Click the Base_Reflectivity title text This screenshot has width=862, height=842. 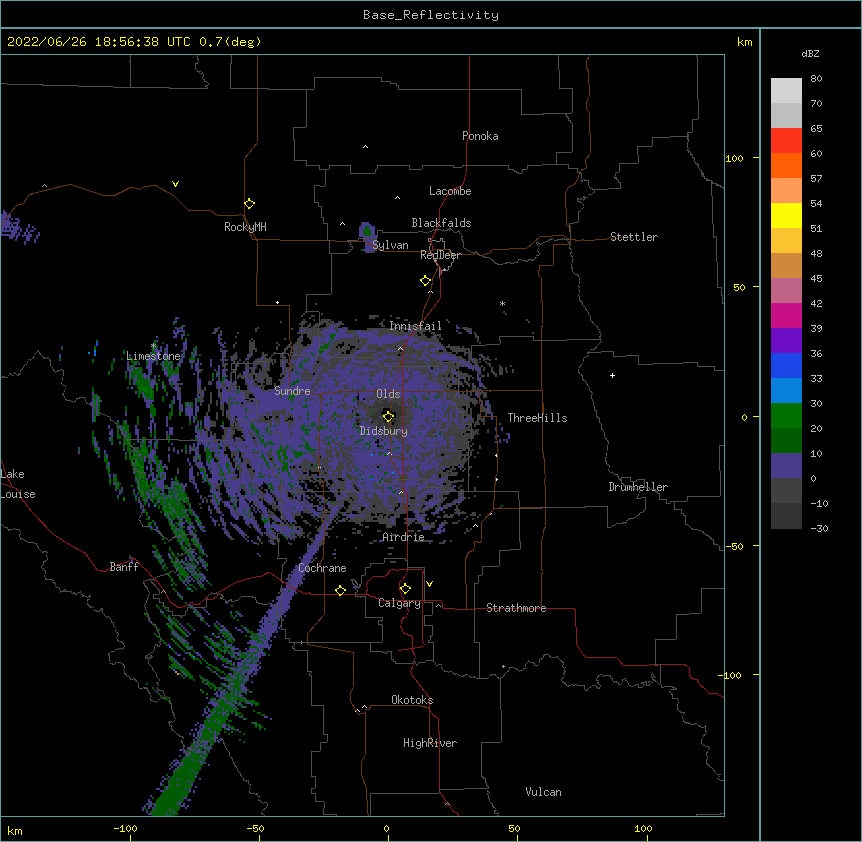pyautogui.click(x=431, y=15)
